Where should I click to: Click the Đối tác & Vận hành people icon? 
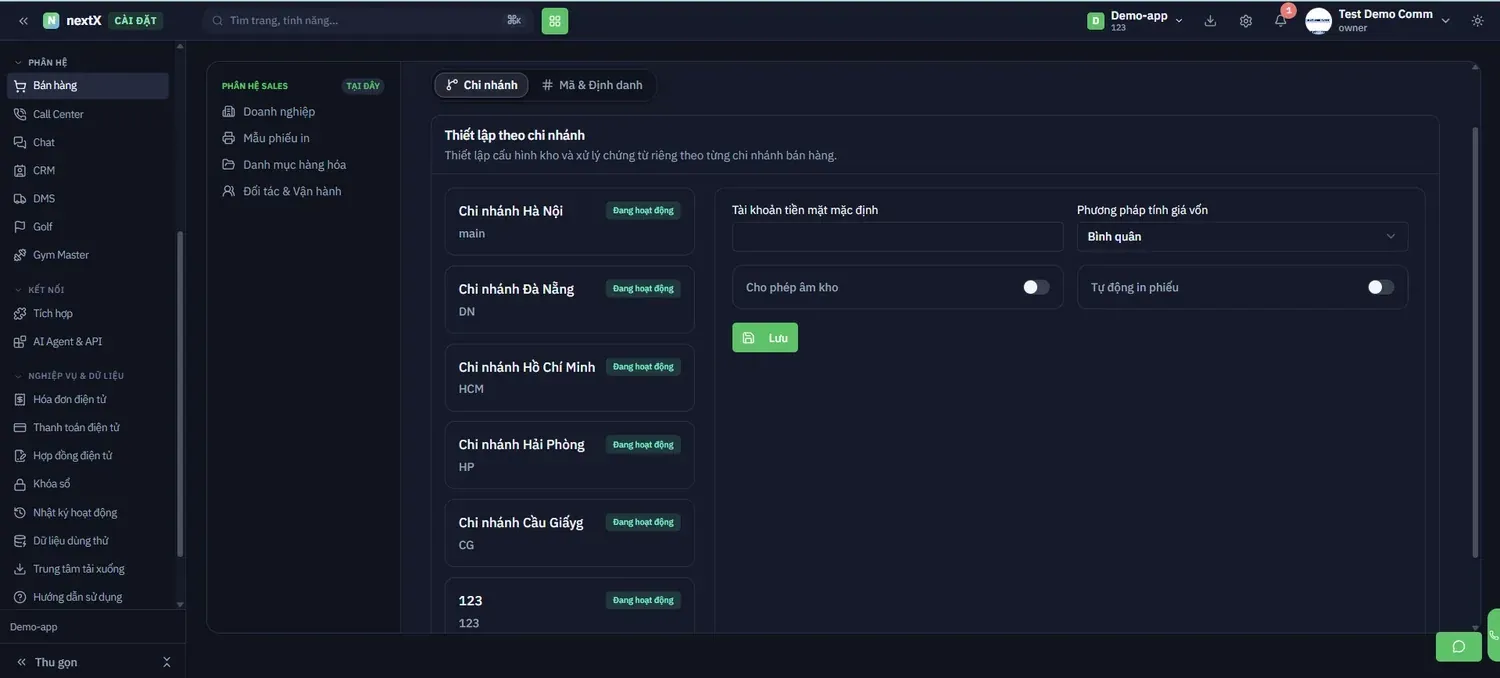229,191
